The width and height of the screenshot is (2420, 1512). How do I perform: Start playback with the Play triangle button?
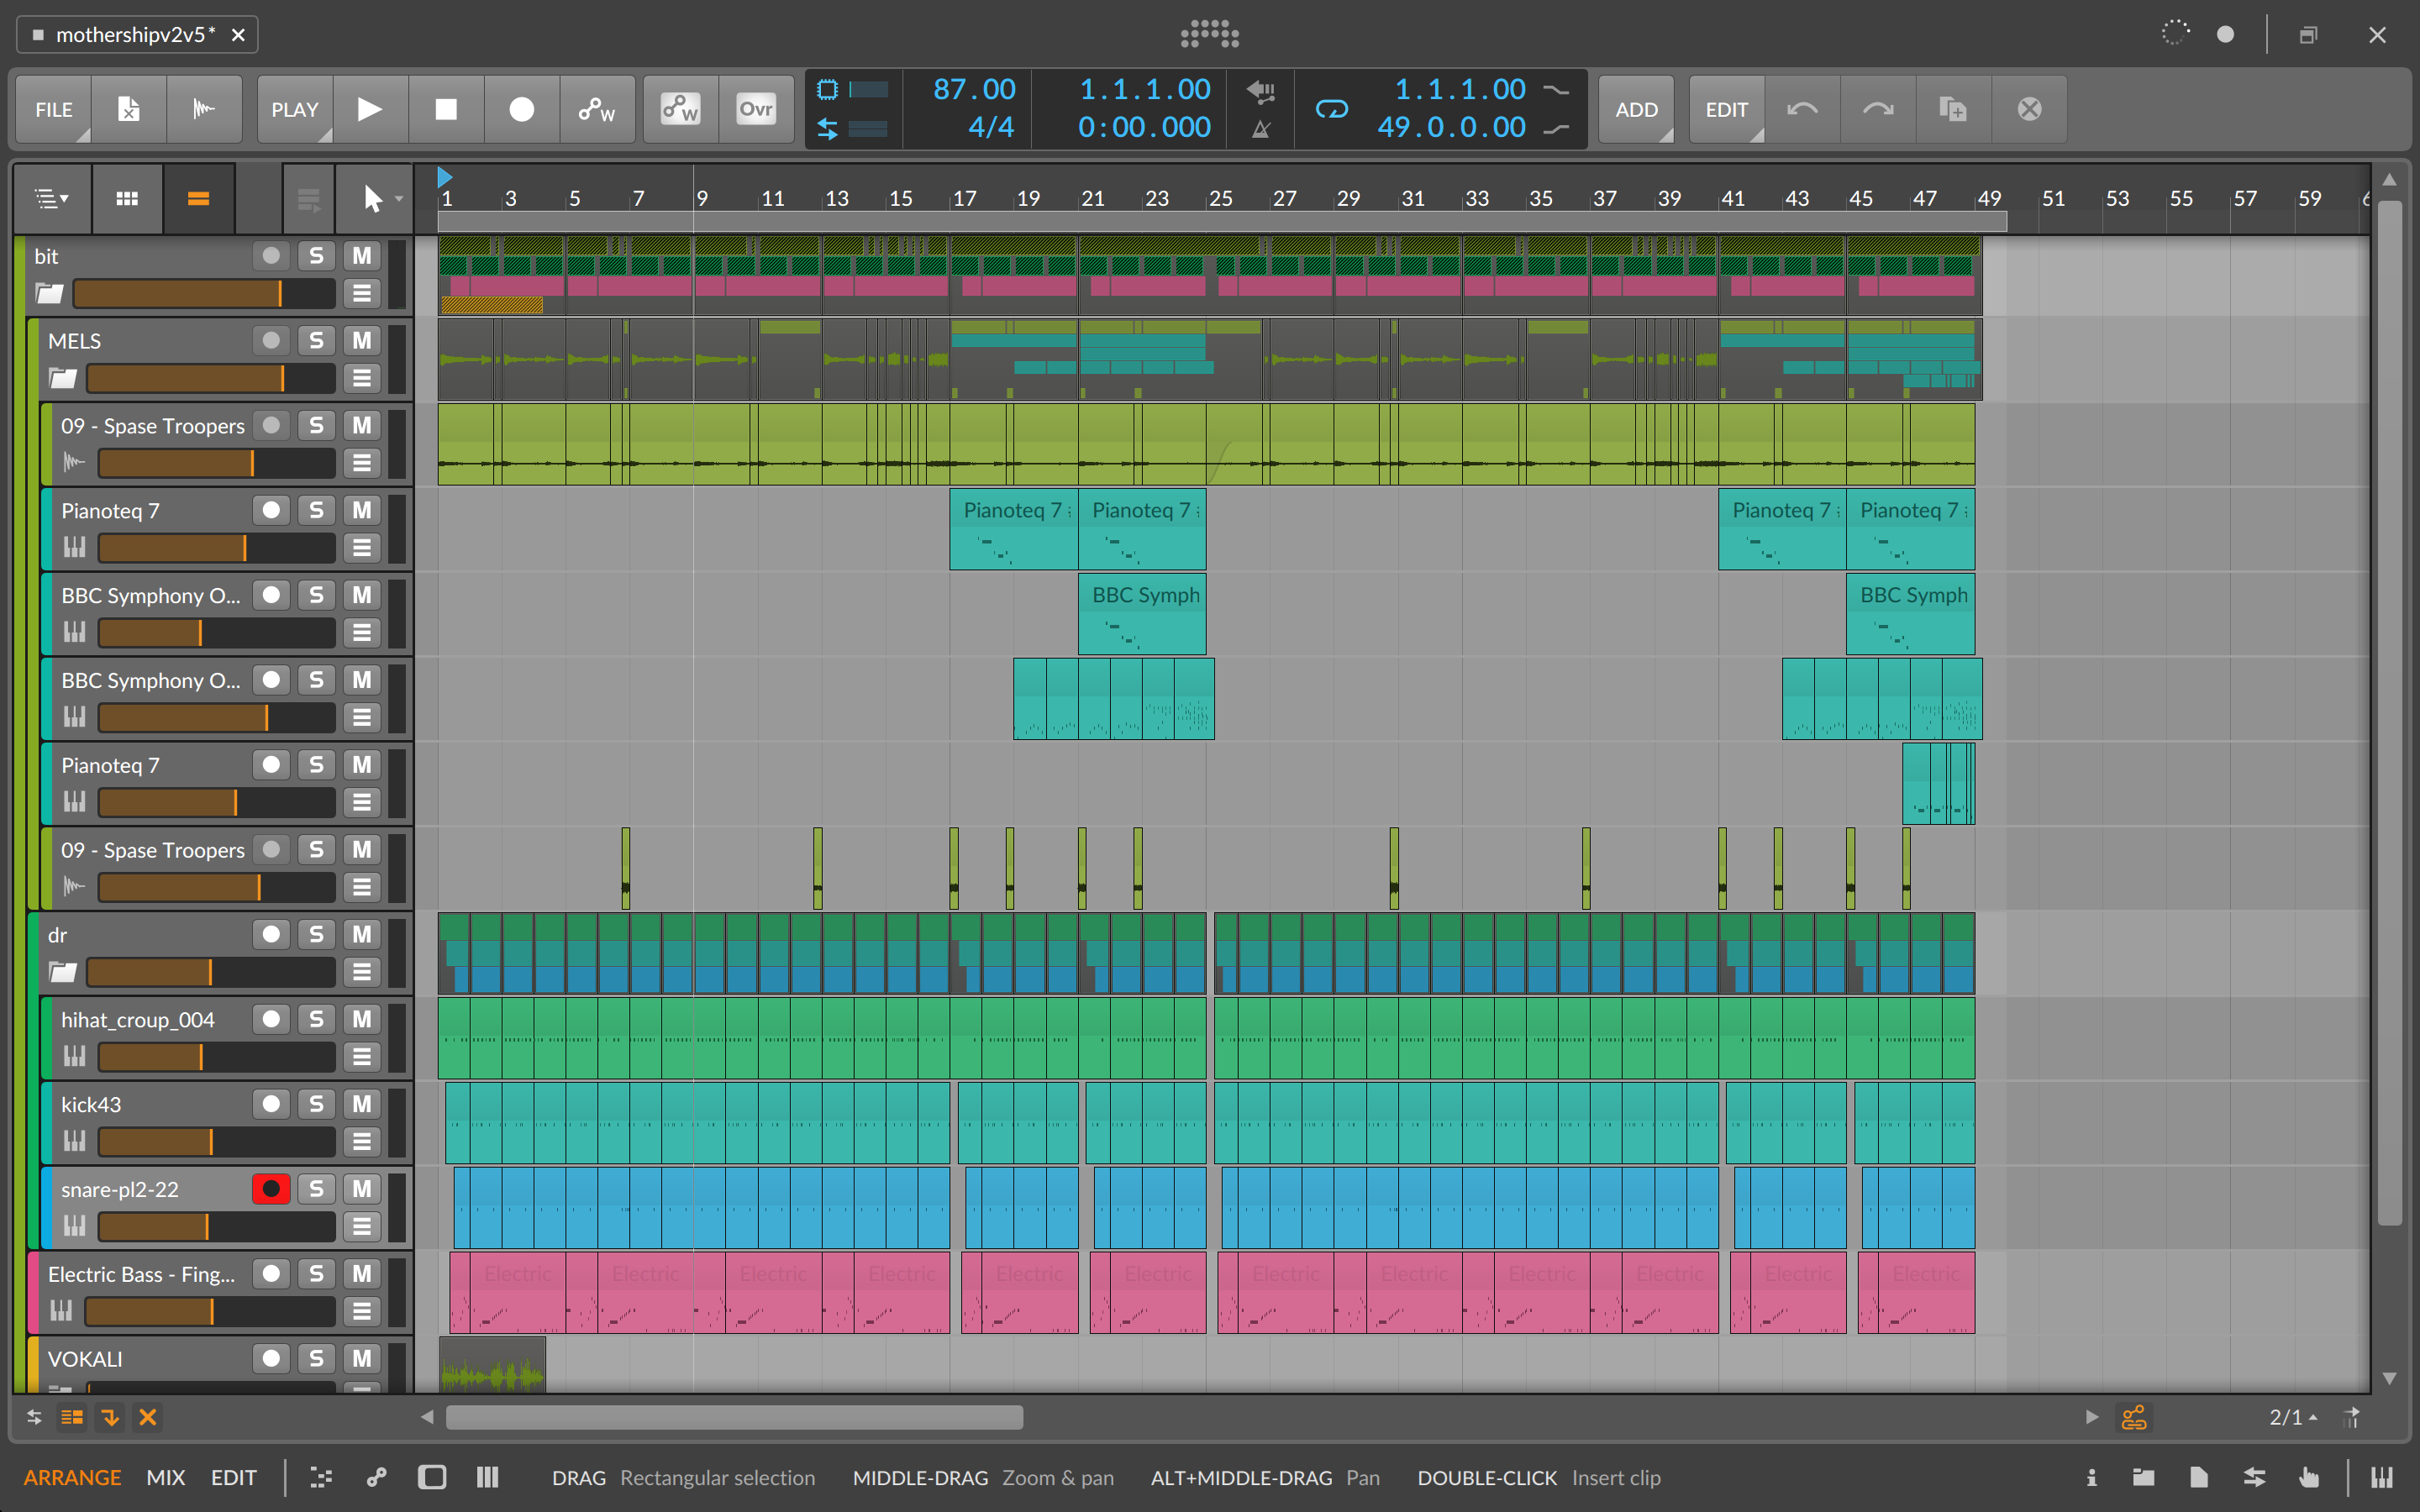click(x=370, y=109)
